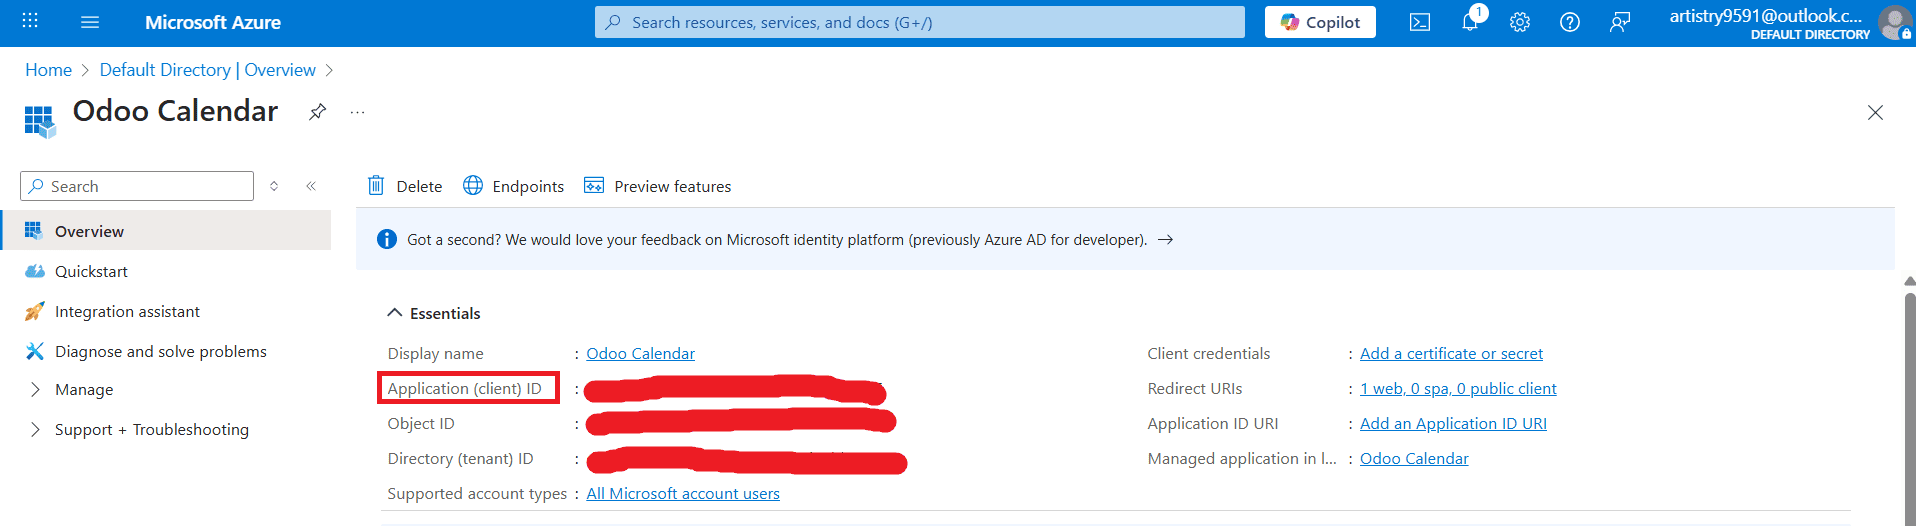The image size is (1916, 526).
Task: Open Integration assistant in sidebar
Action: (x=127, y=311)
